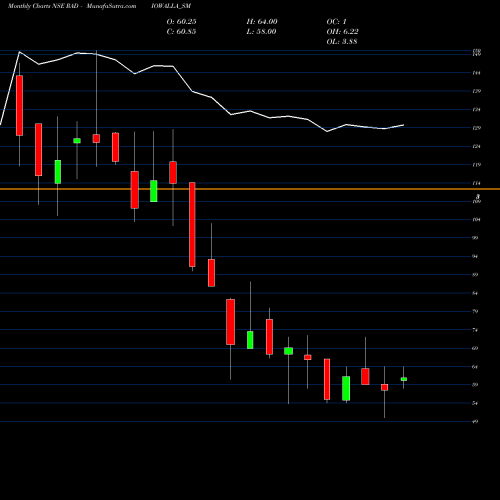Click the 119 price axis label
The height and width of the screenshot is (500, 500).
coord(476,165)
